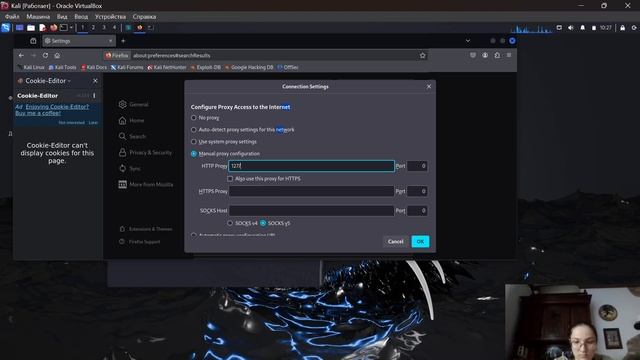Open the Kali Linux bookmark

(31, 67)
